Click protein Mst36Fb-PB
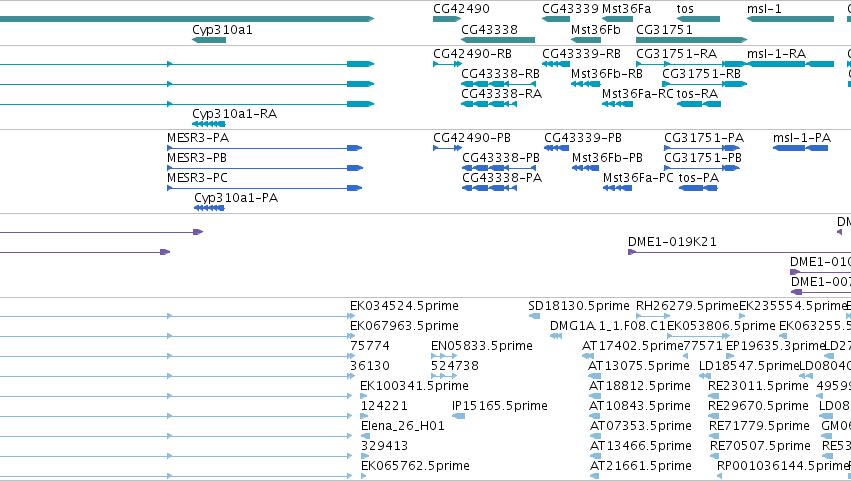This screenshot has width=851, height=481. pyautogui.click(x=607, y=158)
